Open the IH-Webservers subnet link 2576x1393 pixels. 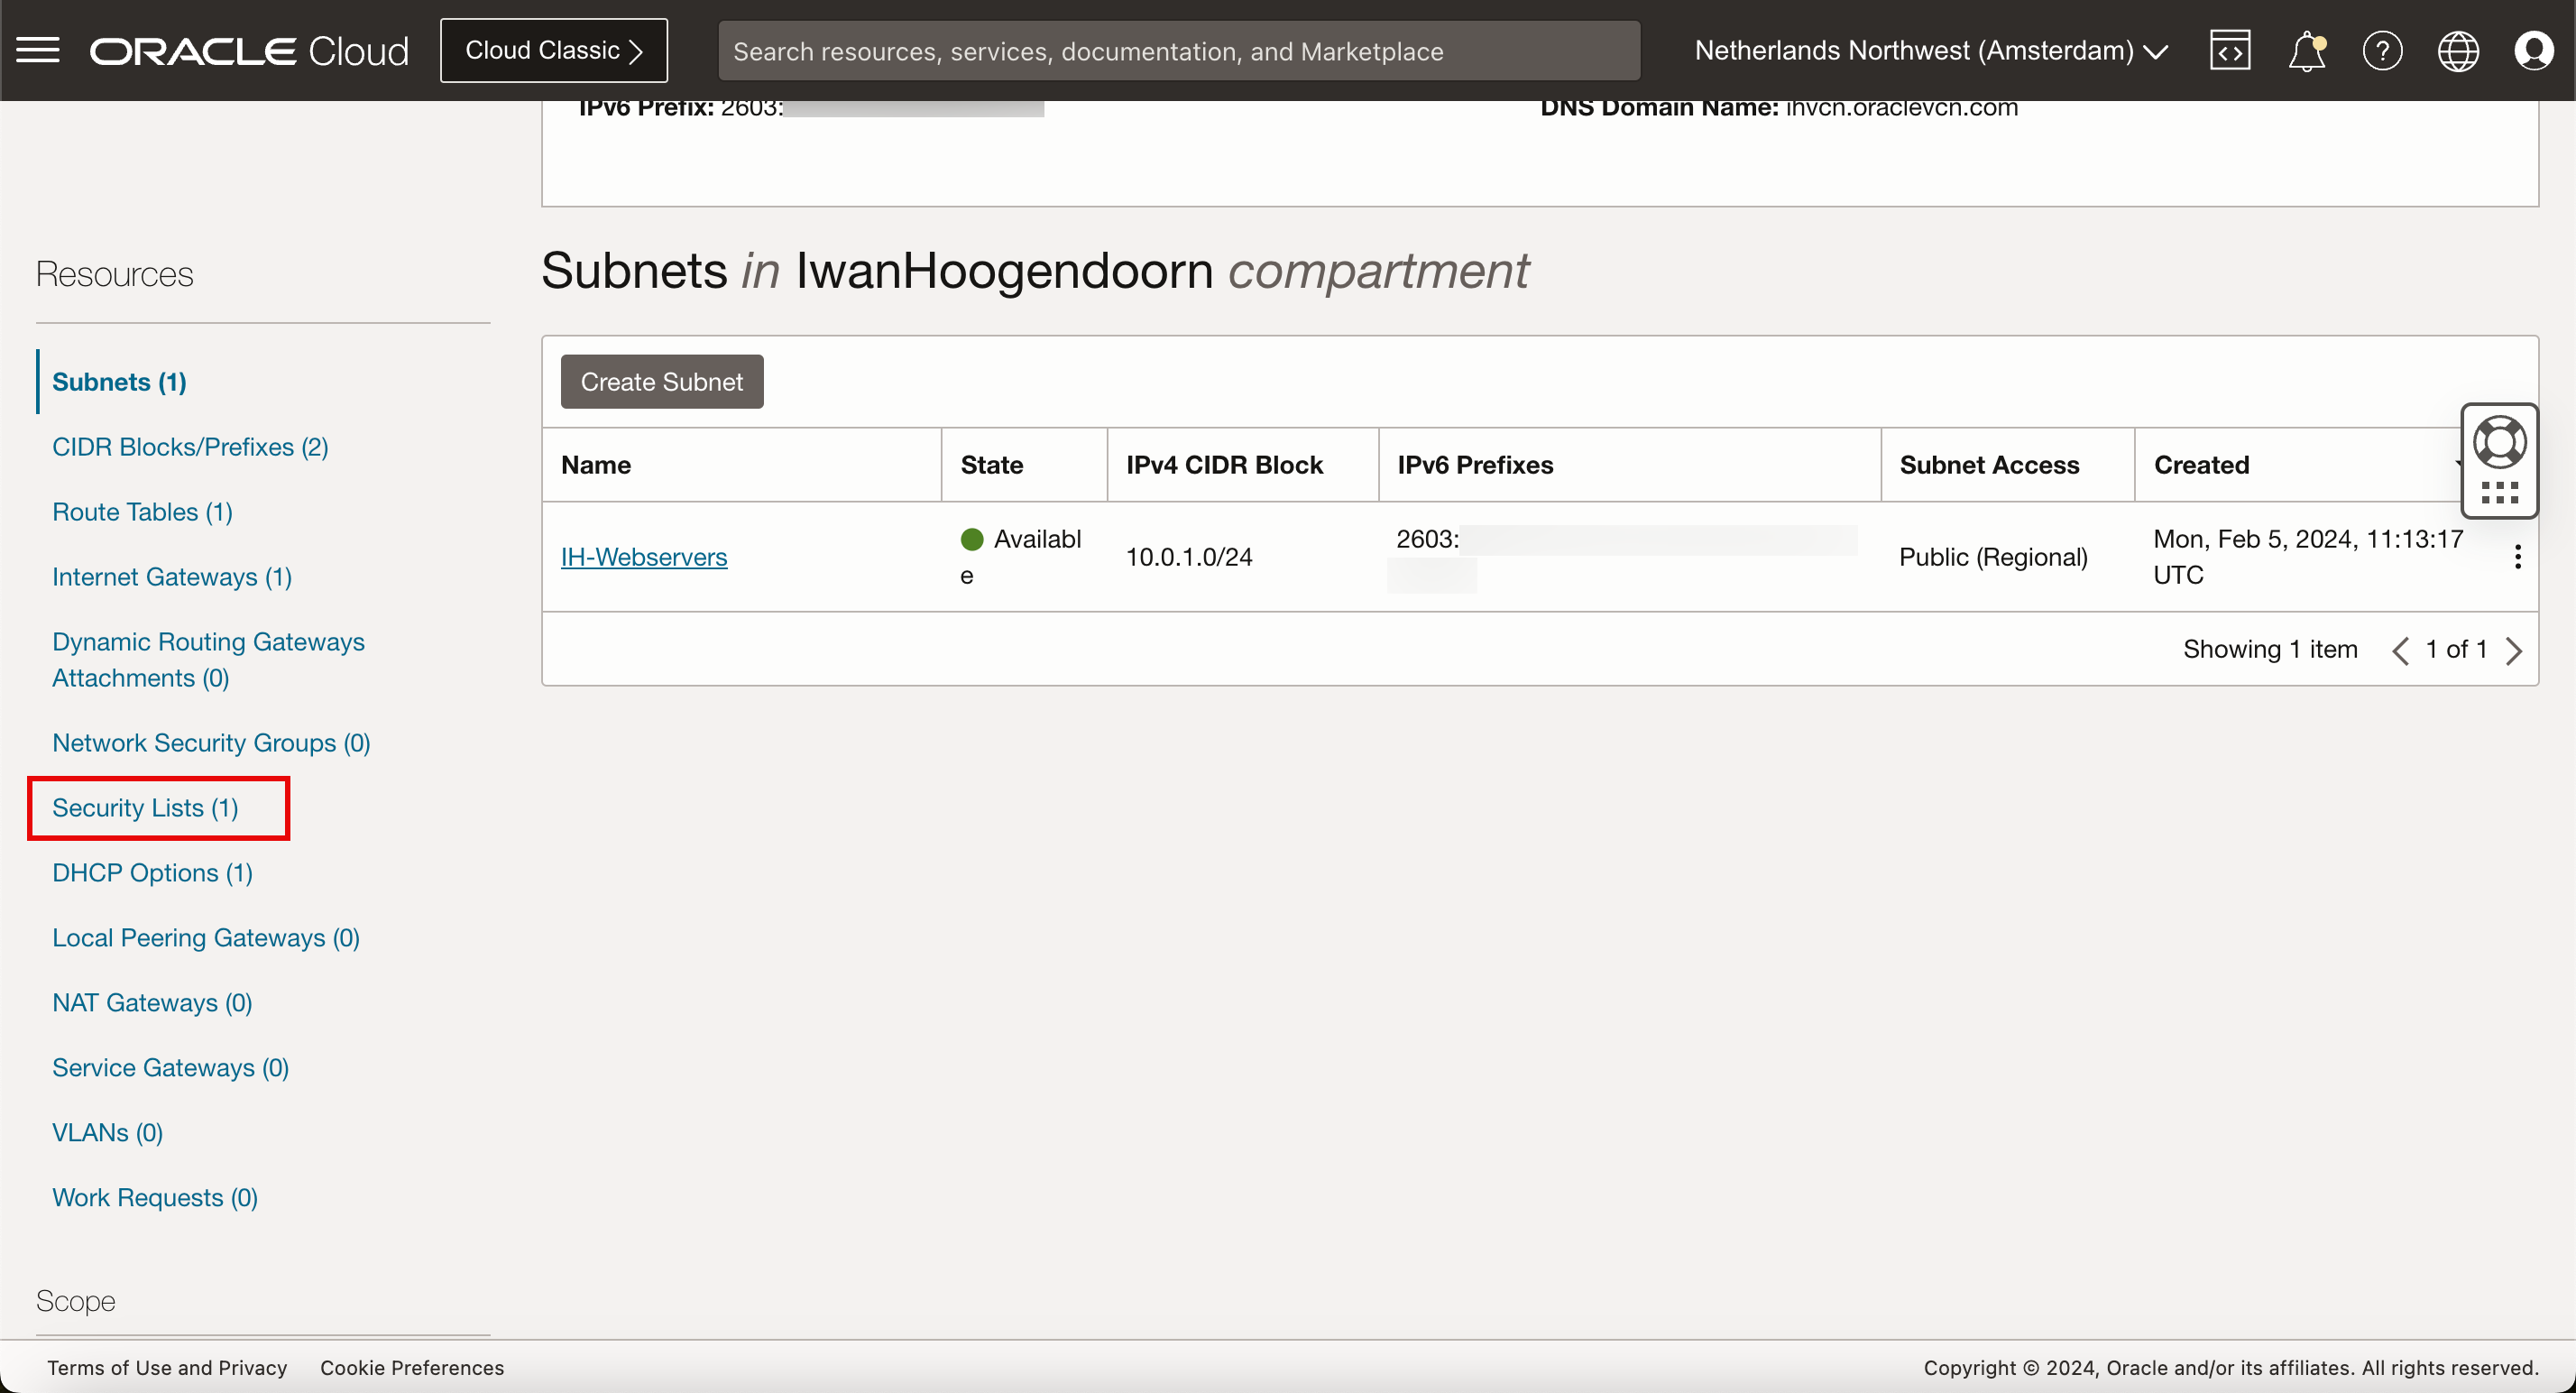click(x=643, y=557)
